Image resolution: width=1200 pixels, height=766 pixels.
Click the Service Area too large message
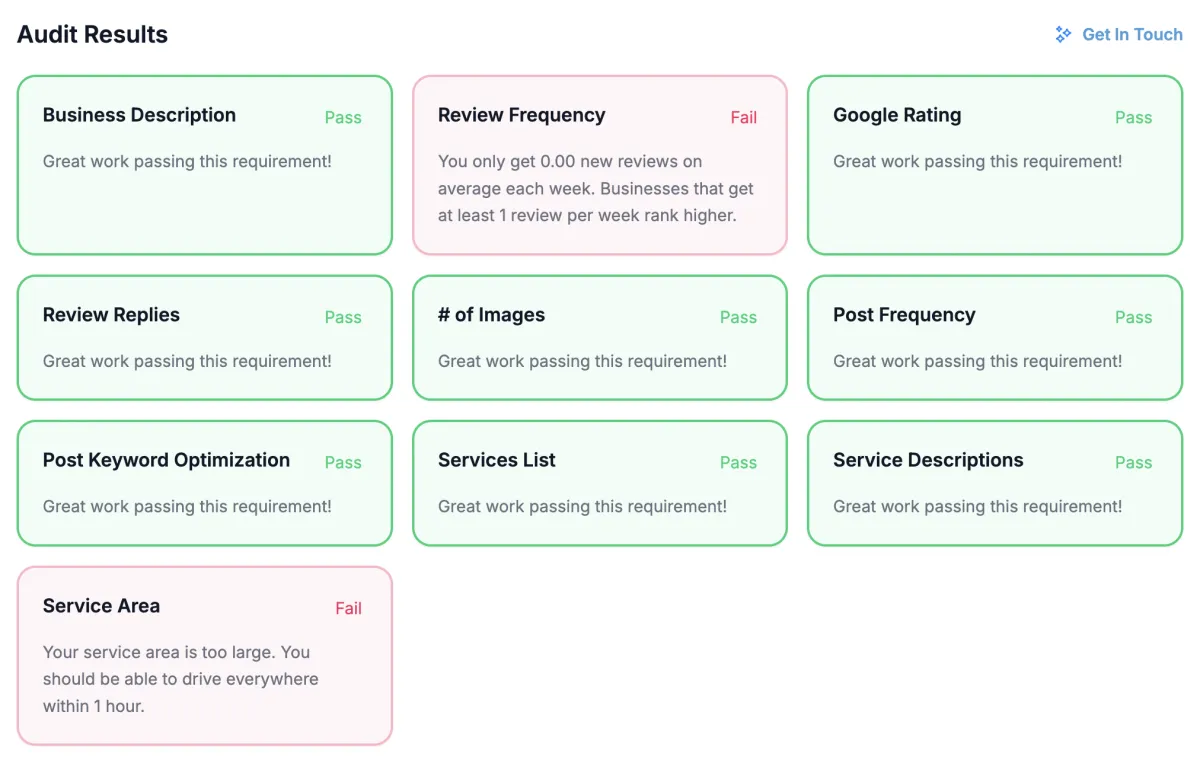pyautogui.click(x=180, y=679)
